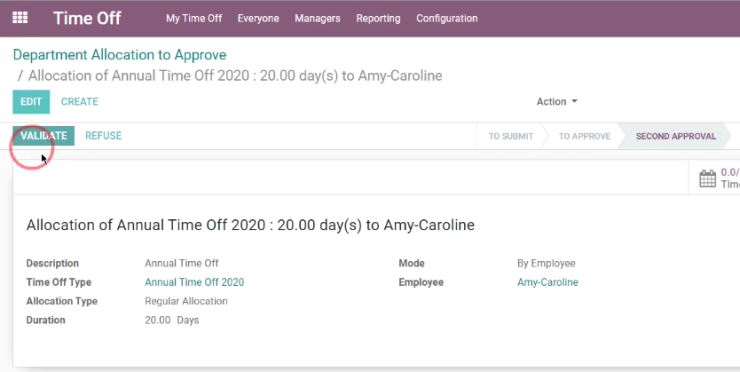Open the Managers menu

(x=317, y=18)
